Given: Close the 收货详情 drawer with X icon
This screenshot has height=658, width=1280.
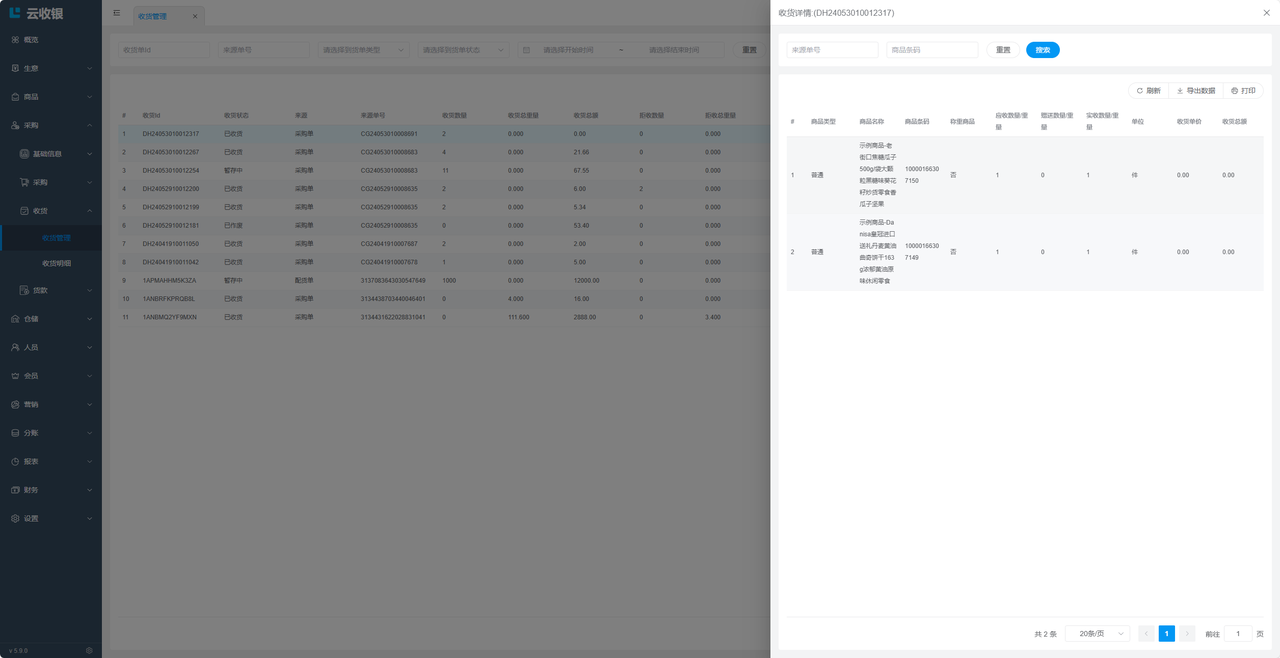Looking at the screenshot, I should click(x=1267, y=13).
